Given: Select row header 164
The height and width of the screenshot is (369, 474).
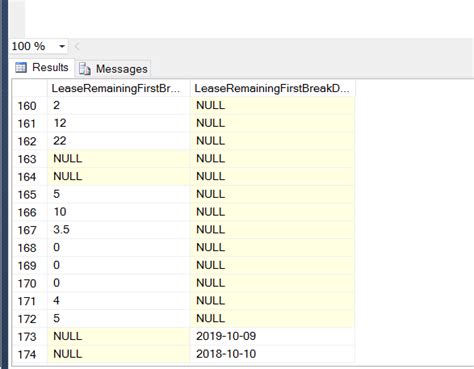Looking at the screenshot, I should coord(30,177).
